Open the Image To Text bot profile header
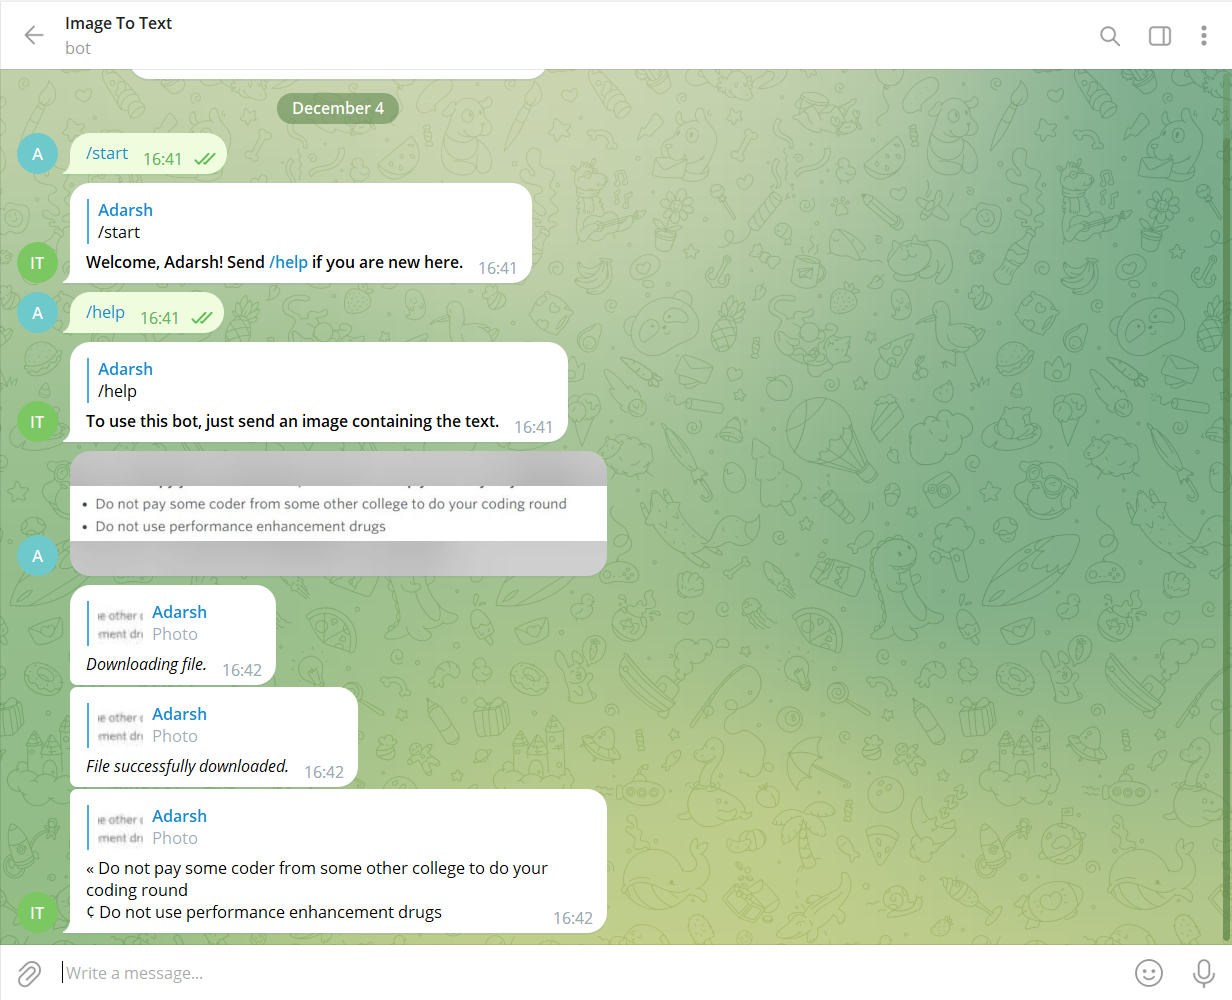Screen dimensions: 1232x1000 pyautogui.click(x=118, y=35)
